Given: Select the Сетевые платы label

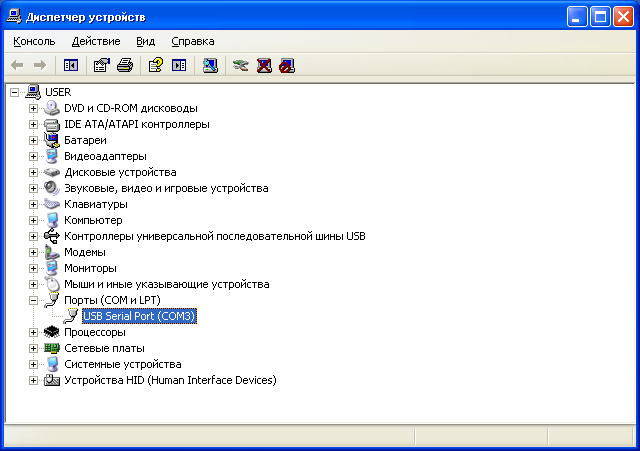Looking at the screenshot, I should click(104, 348).
